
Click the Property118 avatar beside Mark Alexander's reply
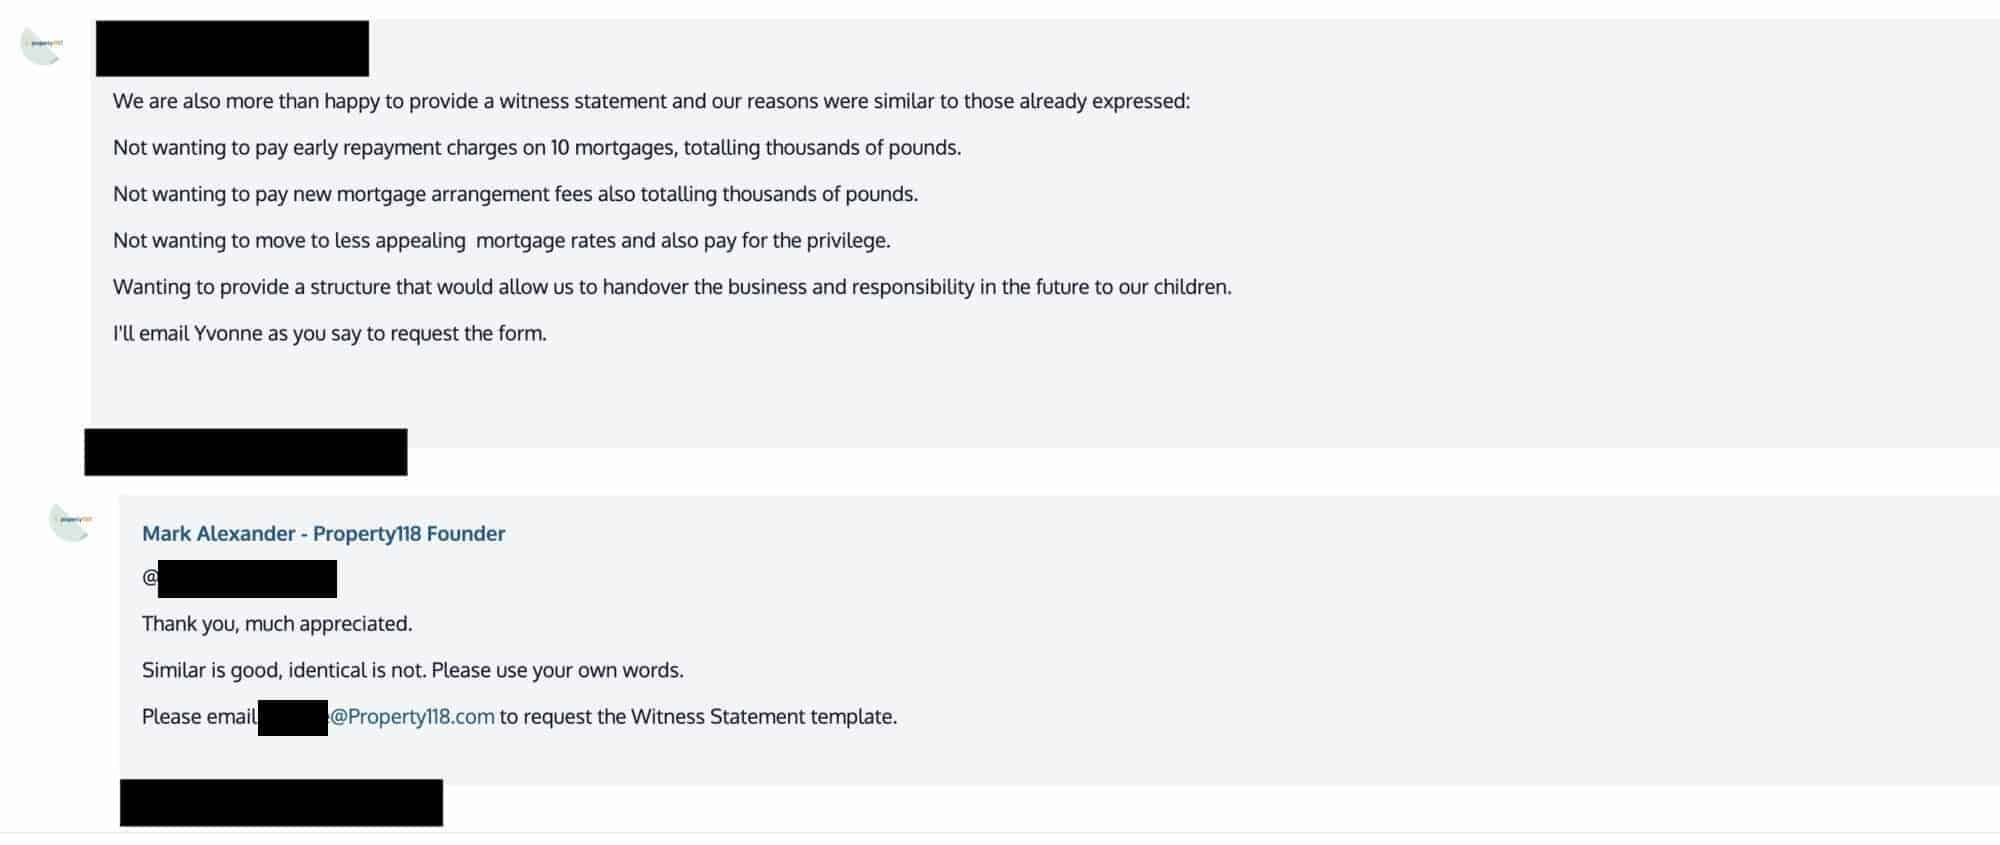point(71,522)
